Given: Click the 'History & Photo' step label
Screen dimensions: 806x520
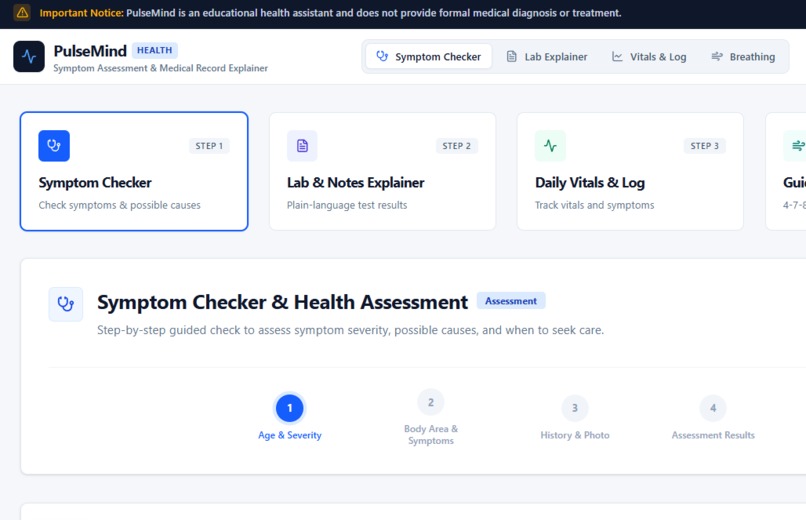Looking at the screenshot, I should [575, 435].
